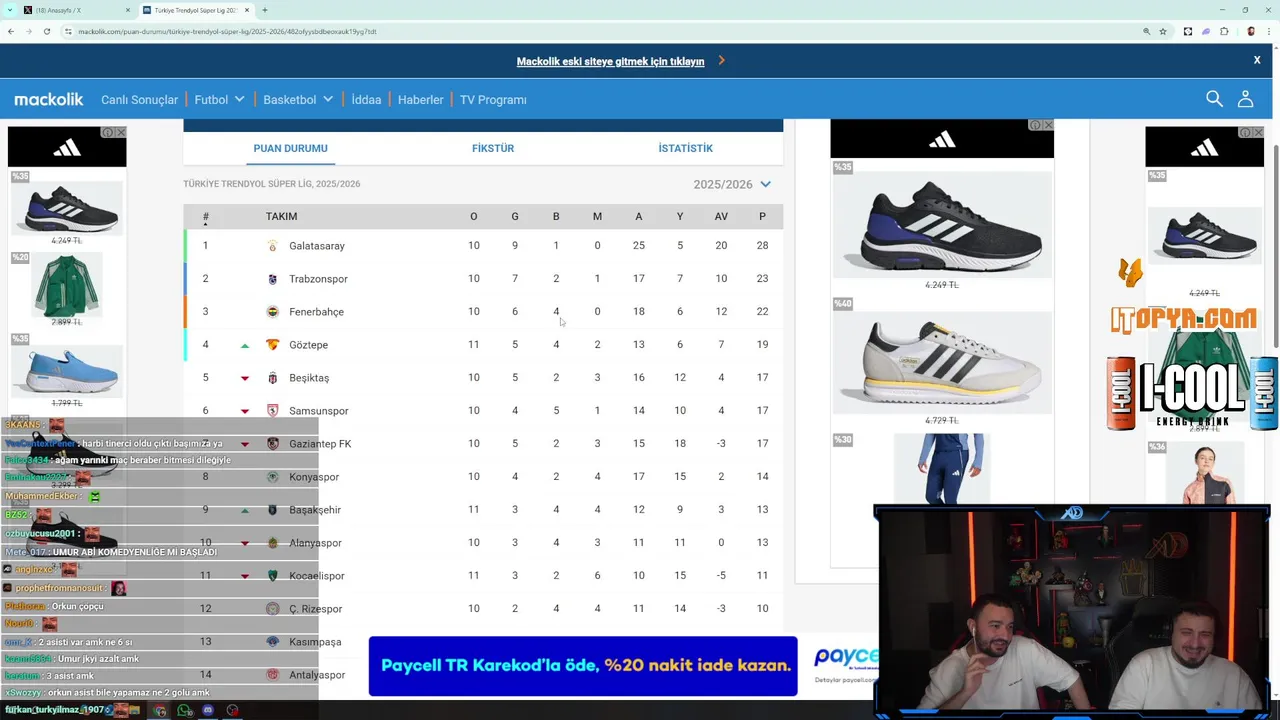The height and width of the screenshot is (720, 1280).
Task: Close the Süper Lig browser tab
Action: 247,10
